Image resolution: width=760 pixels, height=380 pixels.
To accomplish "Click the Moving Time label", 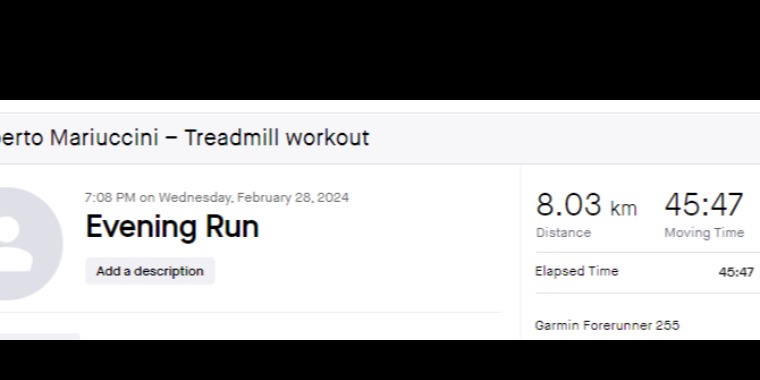I will [x=704, y=233].
